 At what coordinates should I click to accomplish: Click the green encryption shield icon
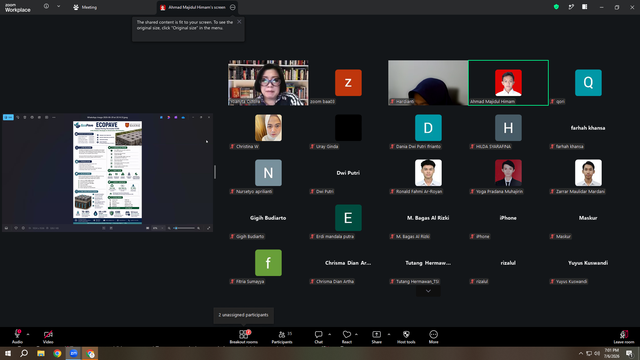pos(556,7)
